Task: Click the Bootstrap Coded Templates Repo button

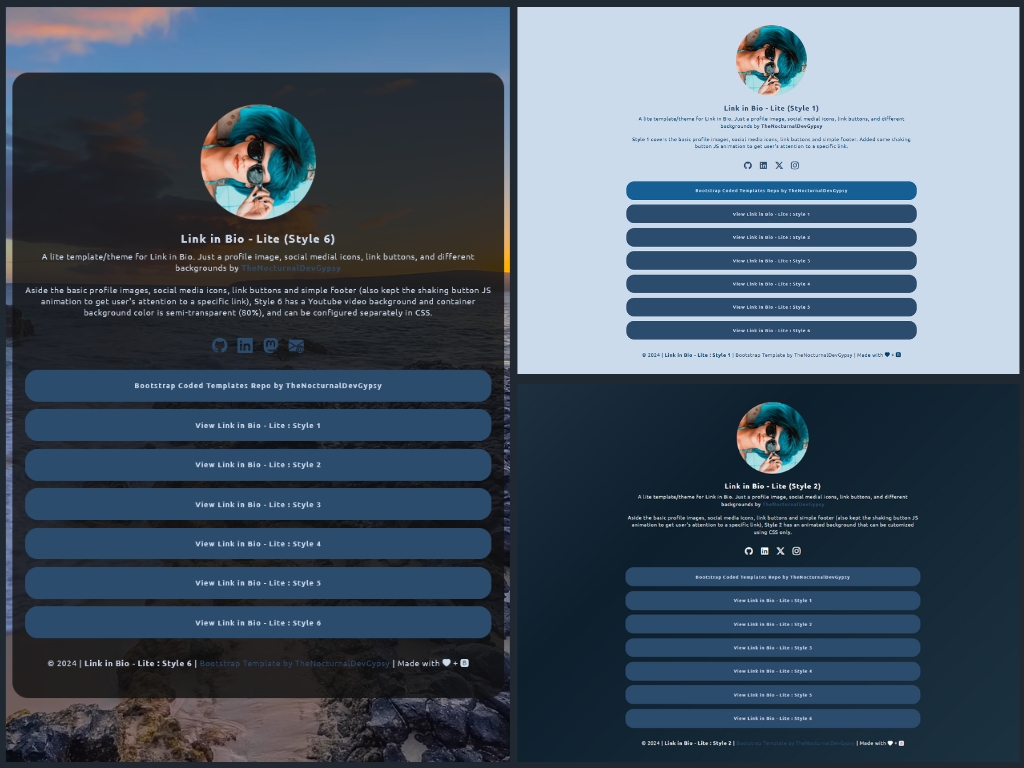Action: click(257, 385)
